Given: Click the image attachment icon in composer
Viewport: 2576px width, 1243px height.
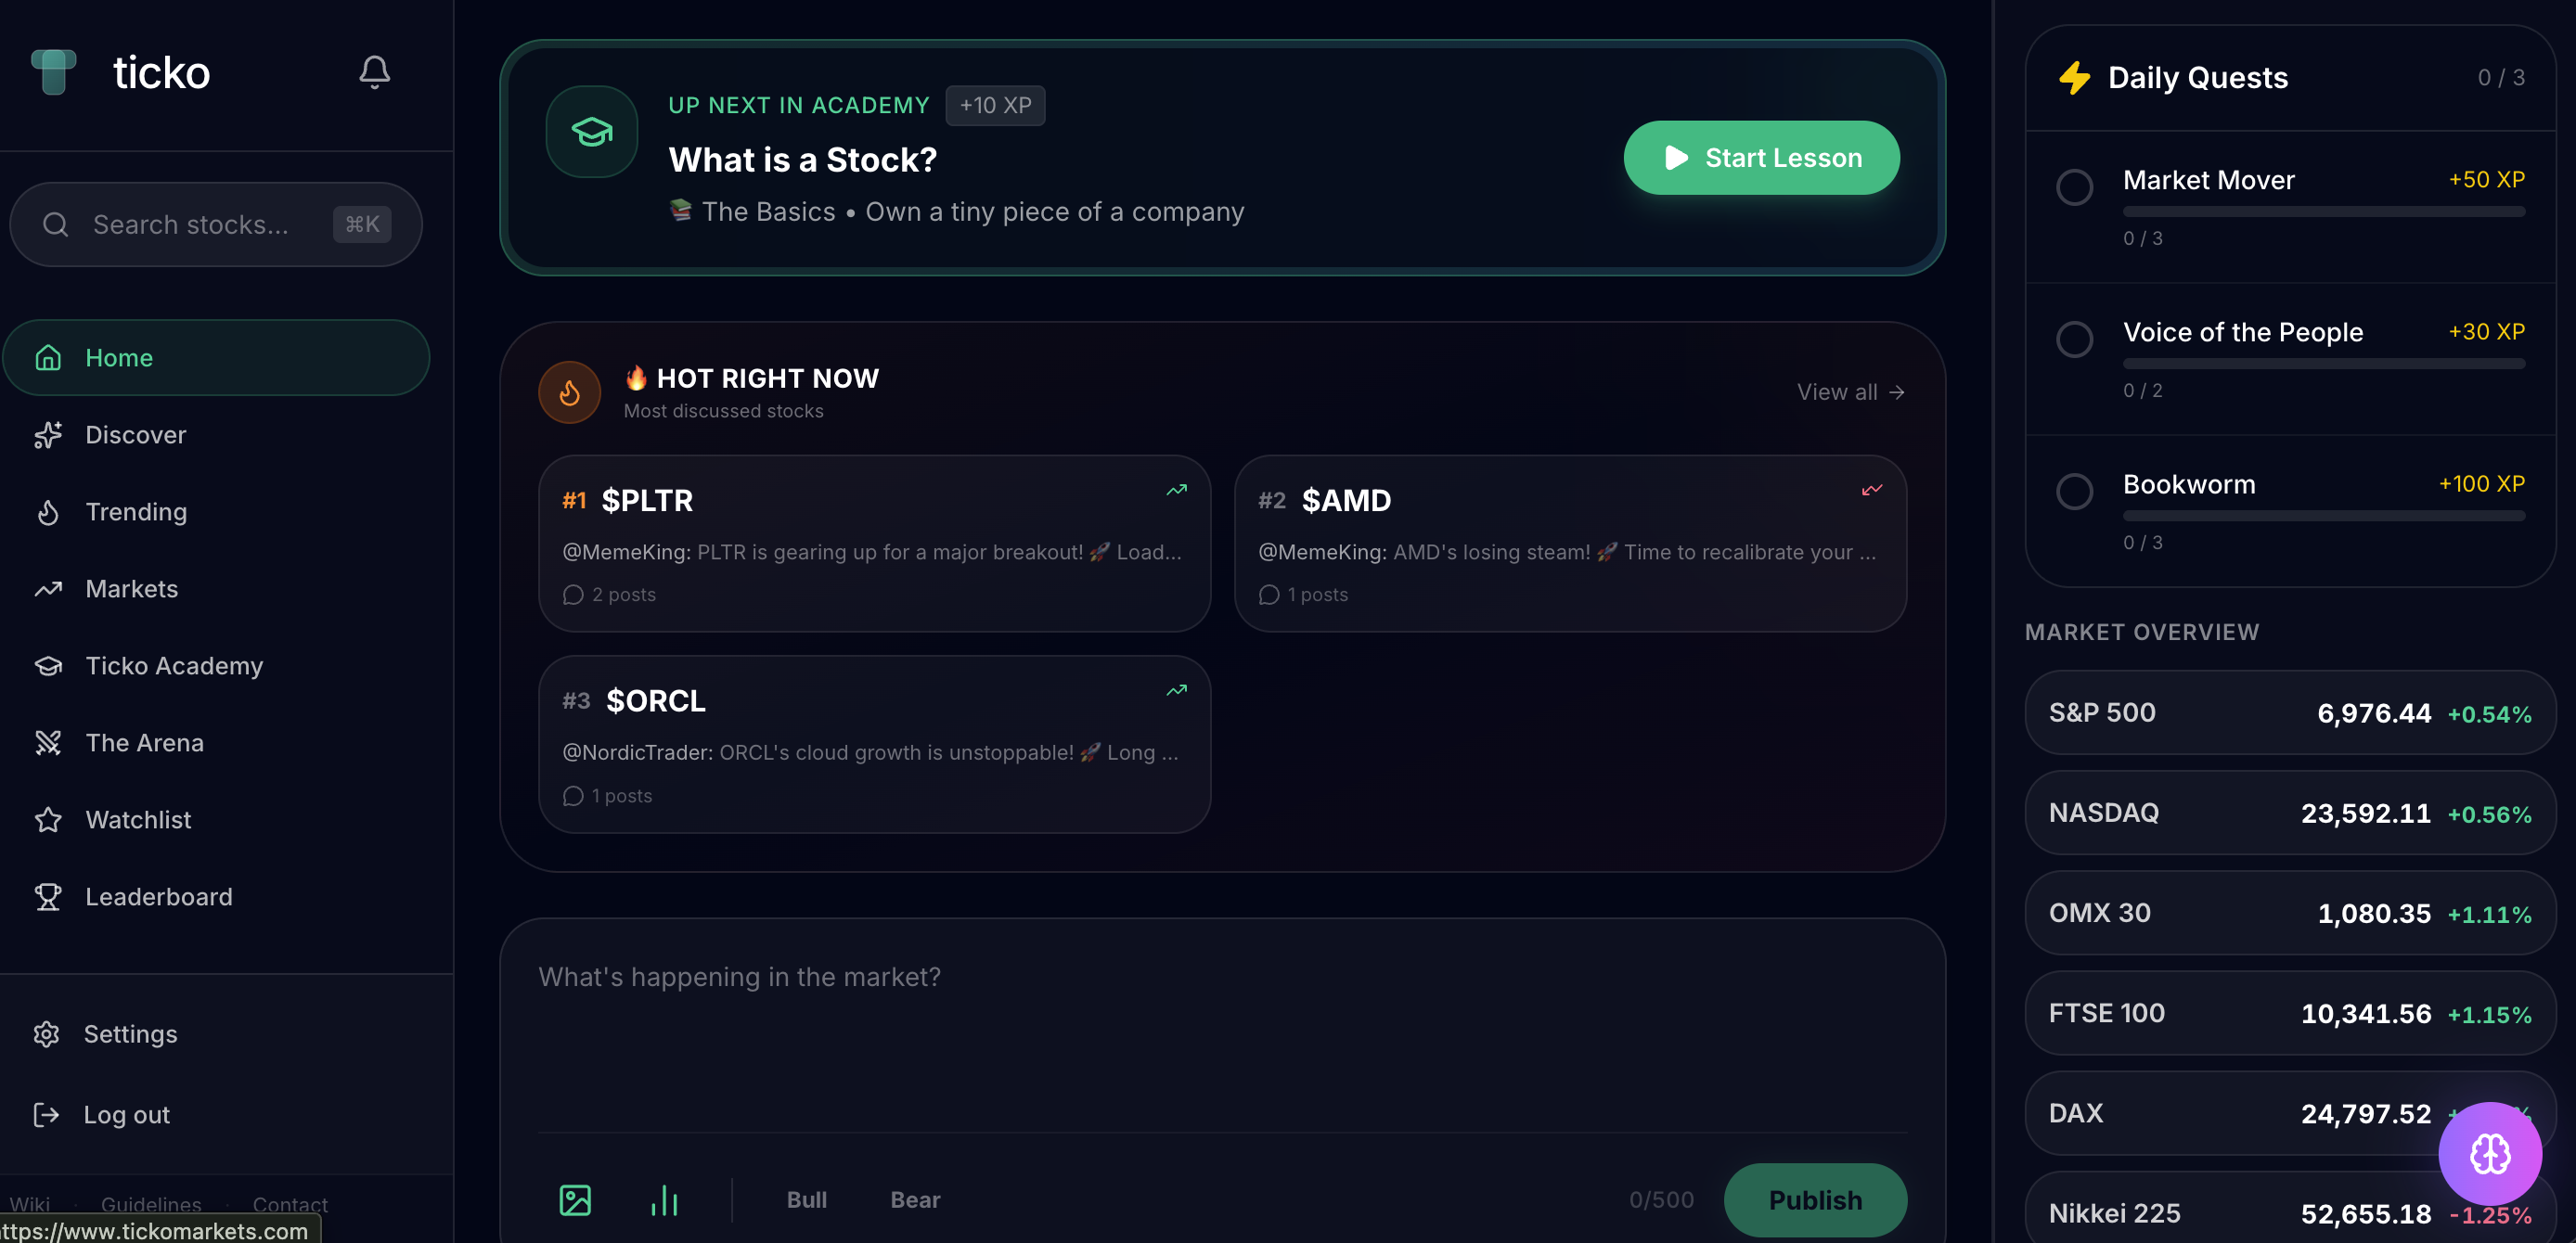Looking at the screenshot, I should 576,1200.
